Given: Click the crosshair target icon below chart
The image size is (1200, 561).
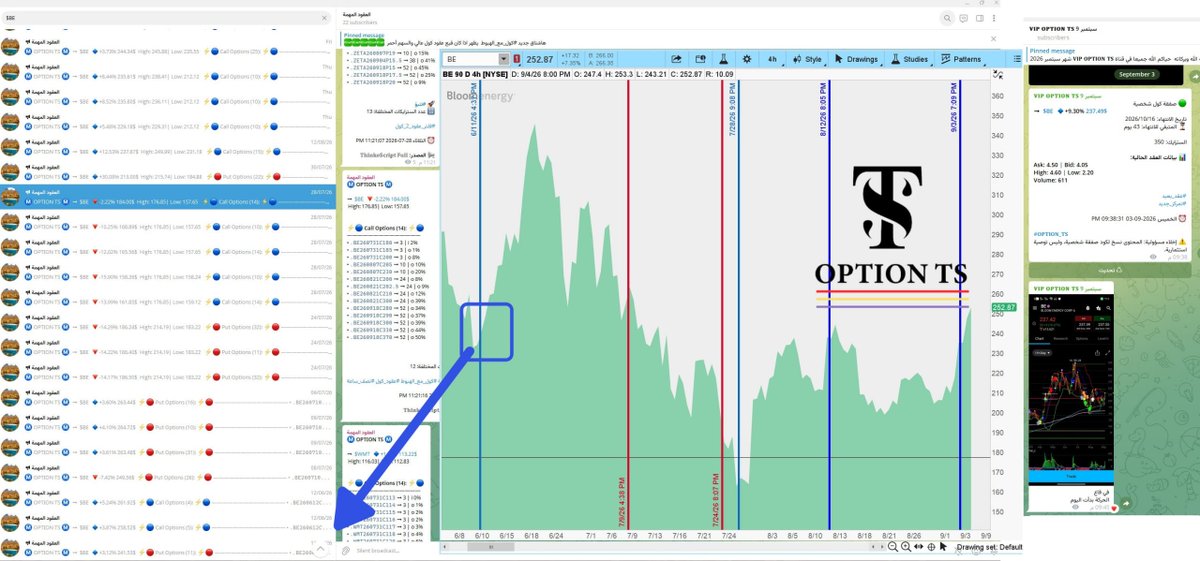Looking at the screenshot, I should pyautogui.click(x=931, y=547).
